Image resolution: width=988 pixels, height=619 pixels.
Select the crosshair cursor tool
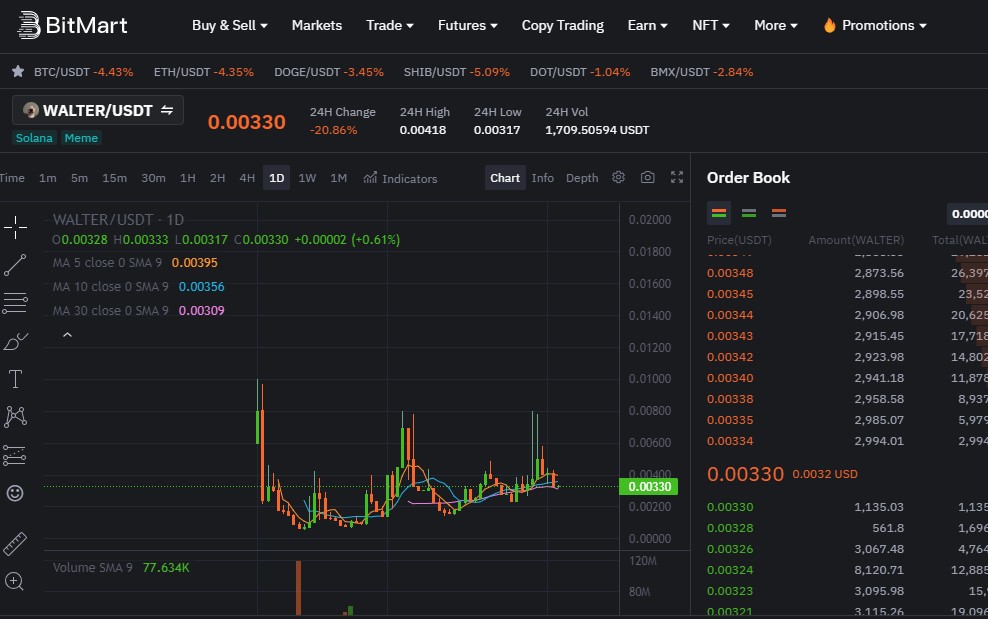[x=15, y=227]
